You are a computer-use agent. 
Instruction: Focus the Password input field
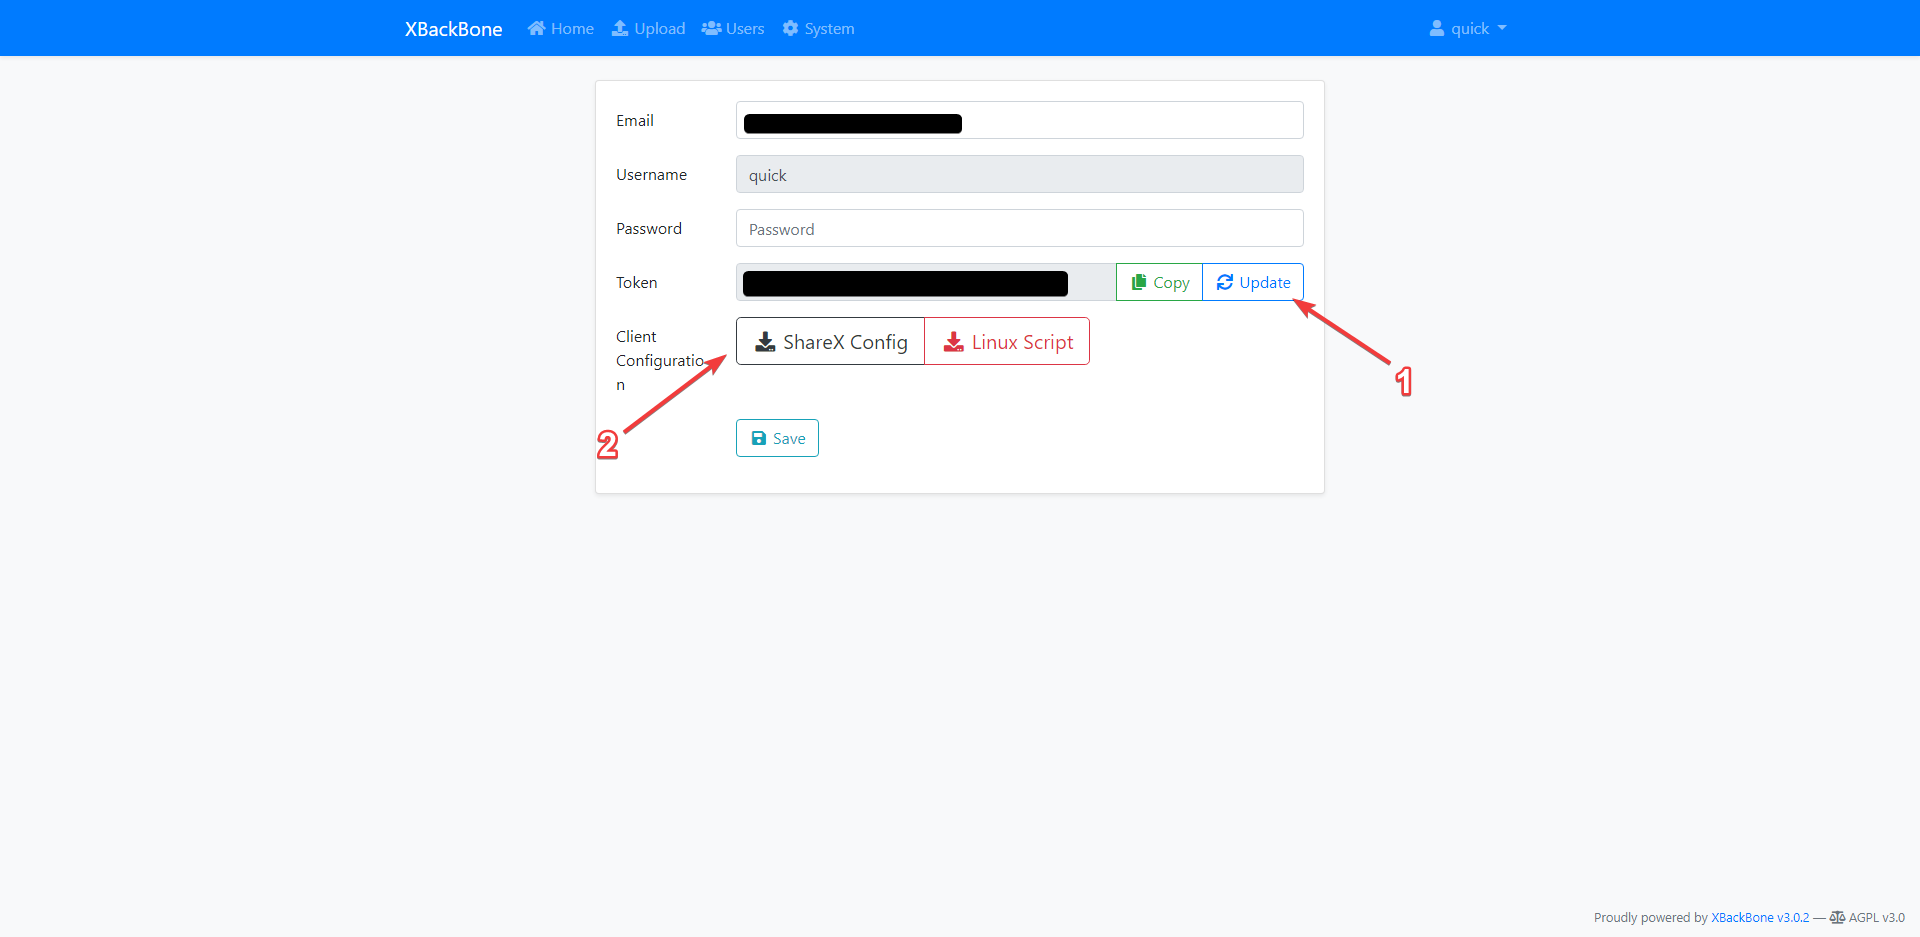point(1019,228)
